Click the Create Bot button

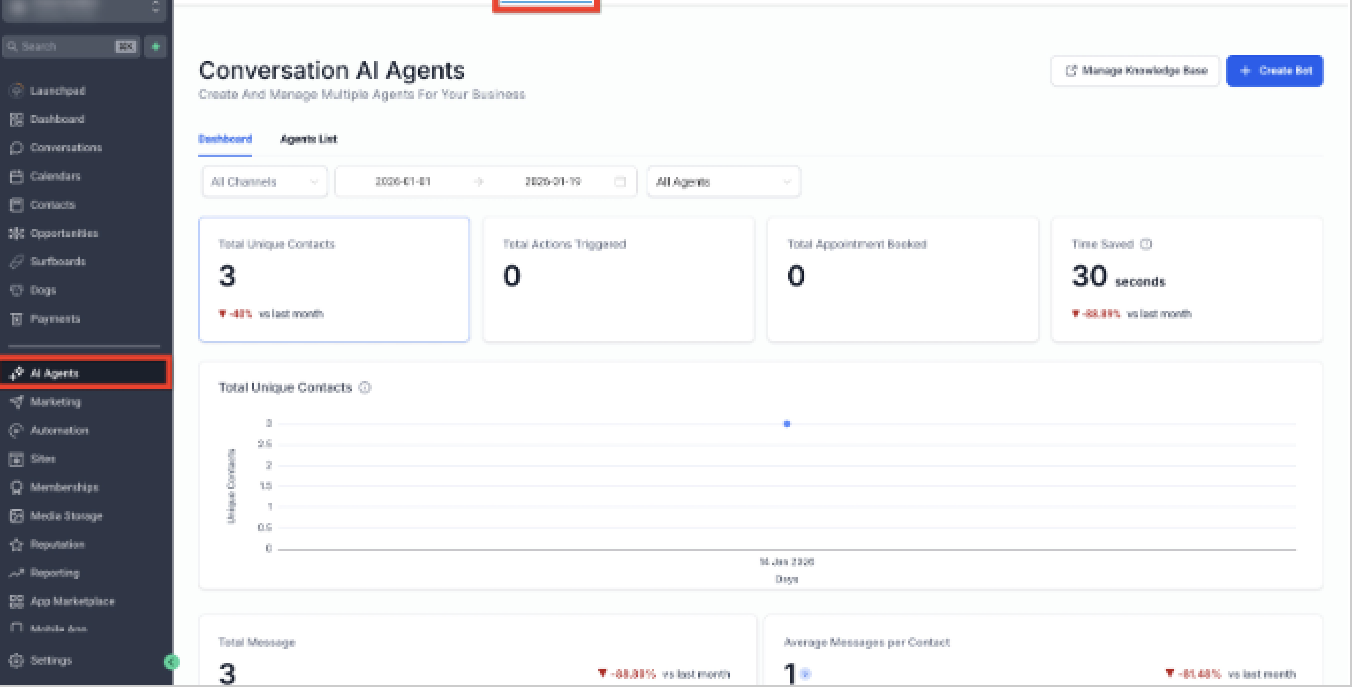pos(1275,71)
